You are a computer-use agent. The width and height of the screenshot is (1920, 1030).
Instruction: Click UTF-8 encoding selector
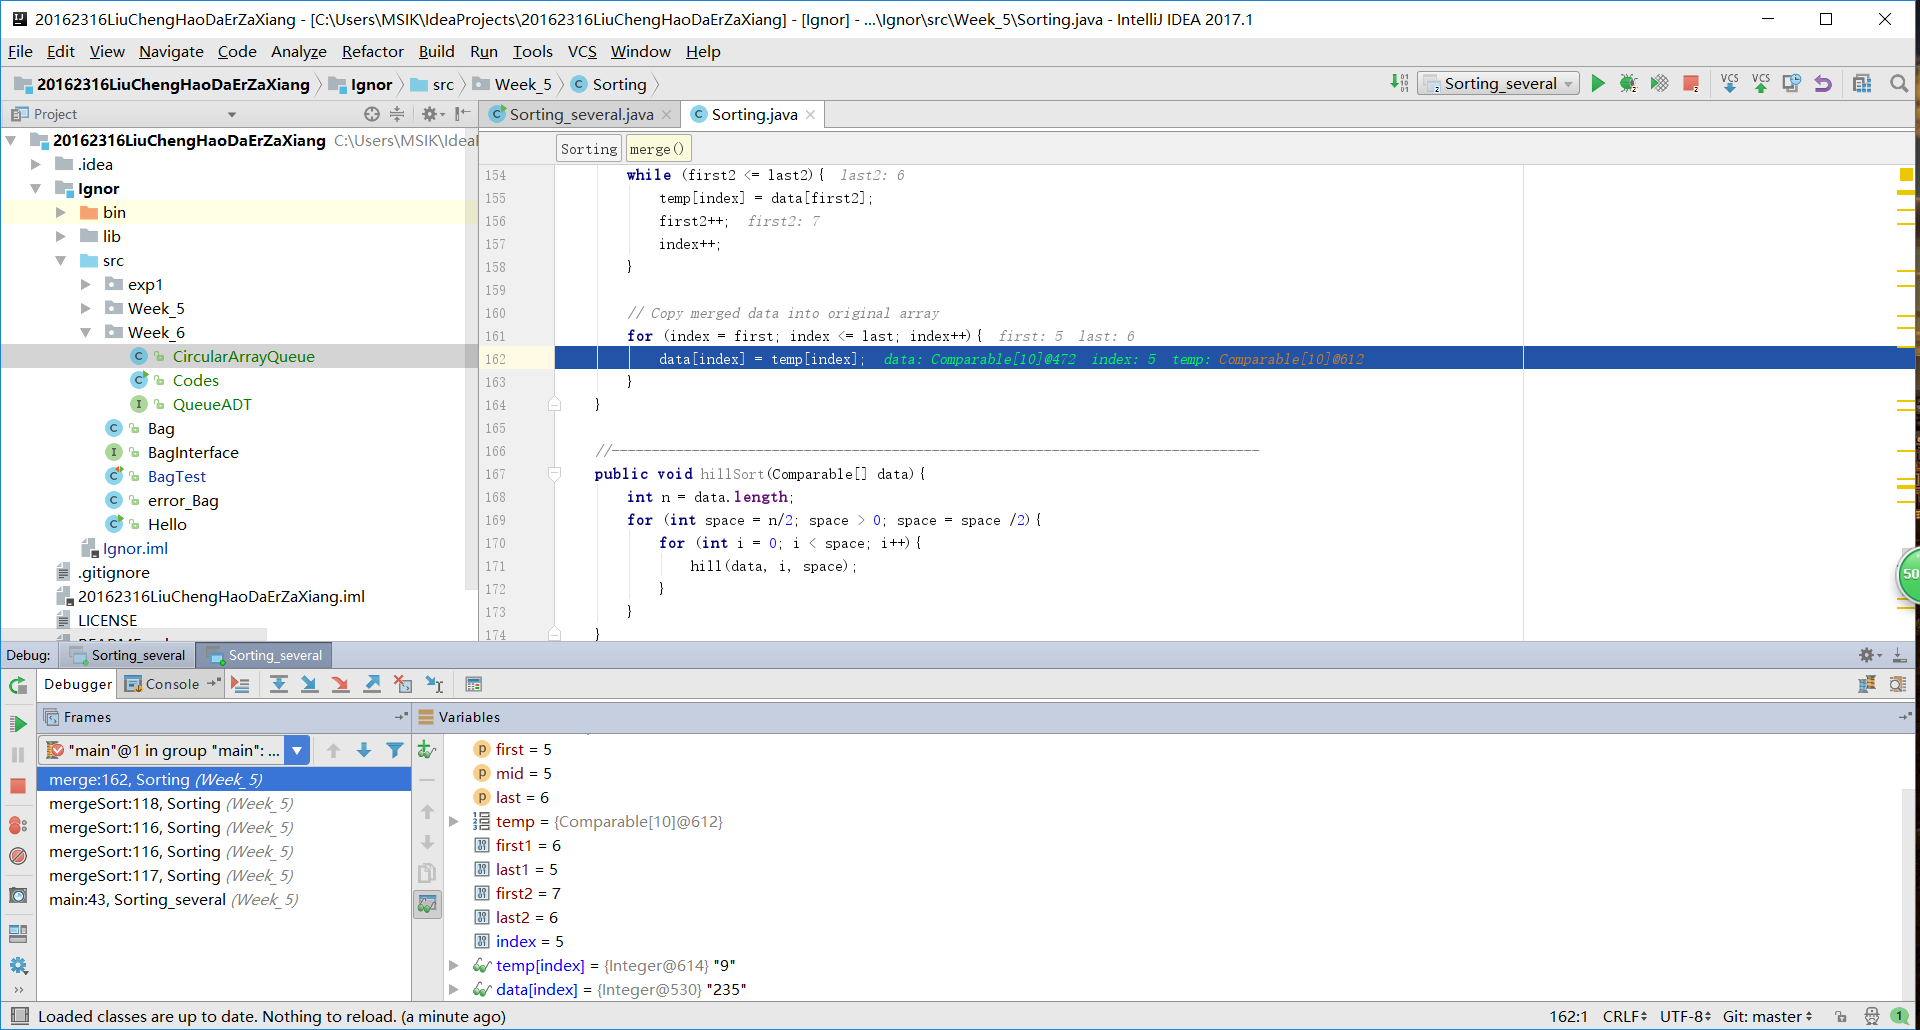(1686, 1016)
